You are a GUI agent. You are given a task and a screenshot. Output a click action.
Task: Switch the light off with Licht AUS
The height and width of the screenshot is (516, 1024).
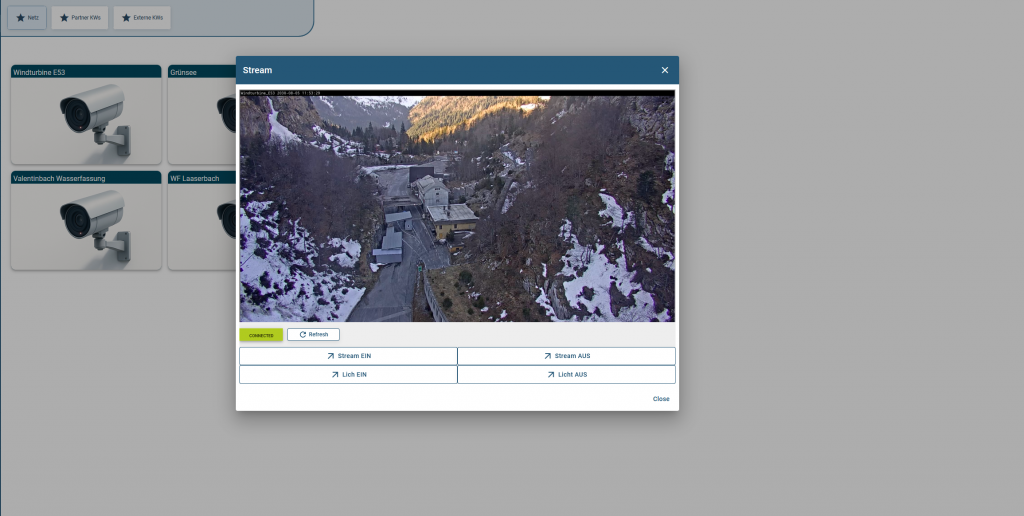(x=566, y=375)
